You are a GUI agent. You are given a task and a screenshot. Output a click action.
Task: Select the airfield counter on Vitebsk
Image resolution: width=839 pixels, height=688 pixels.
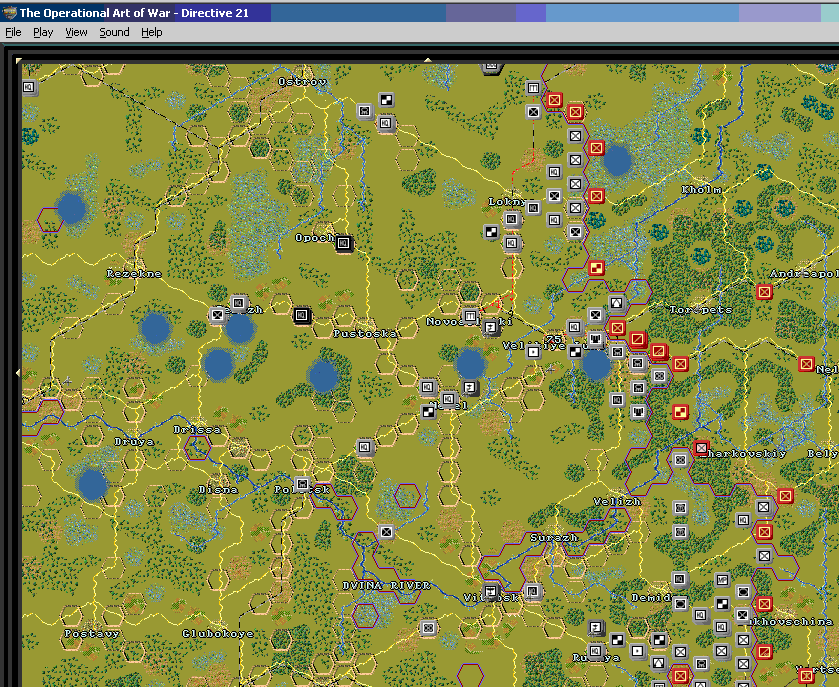click(490, 591)
